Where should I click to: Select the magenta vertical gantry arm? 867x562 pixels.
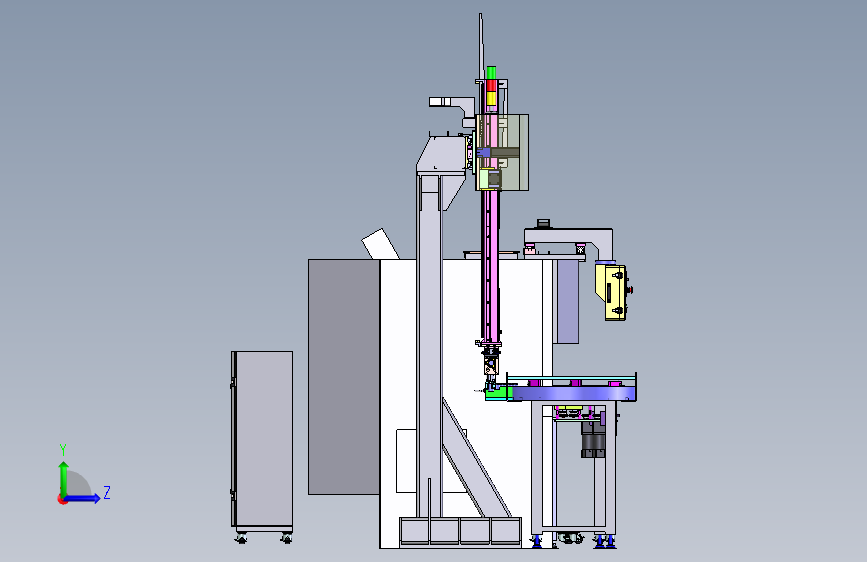coord(490,266)
